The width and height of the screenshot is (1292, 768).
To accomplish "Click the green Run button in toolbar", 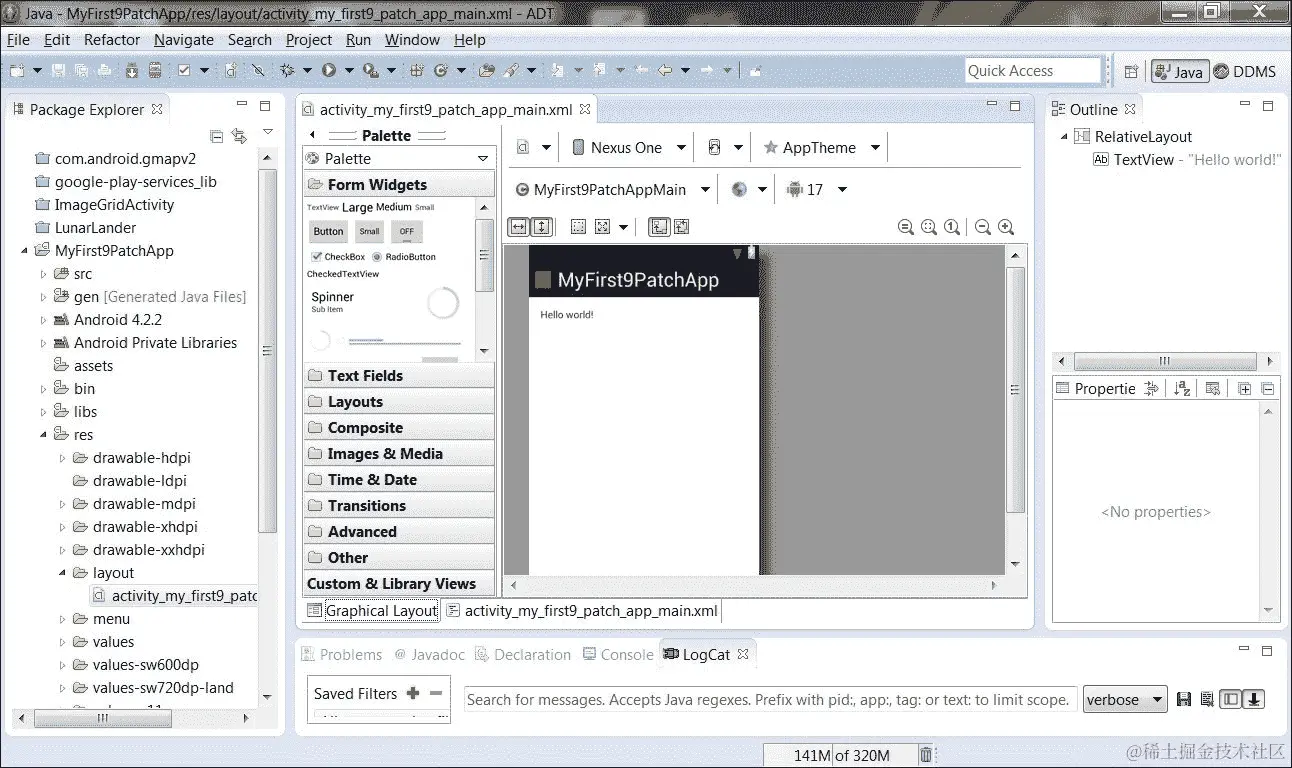I will [x=329, y=70].
